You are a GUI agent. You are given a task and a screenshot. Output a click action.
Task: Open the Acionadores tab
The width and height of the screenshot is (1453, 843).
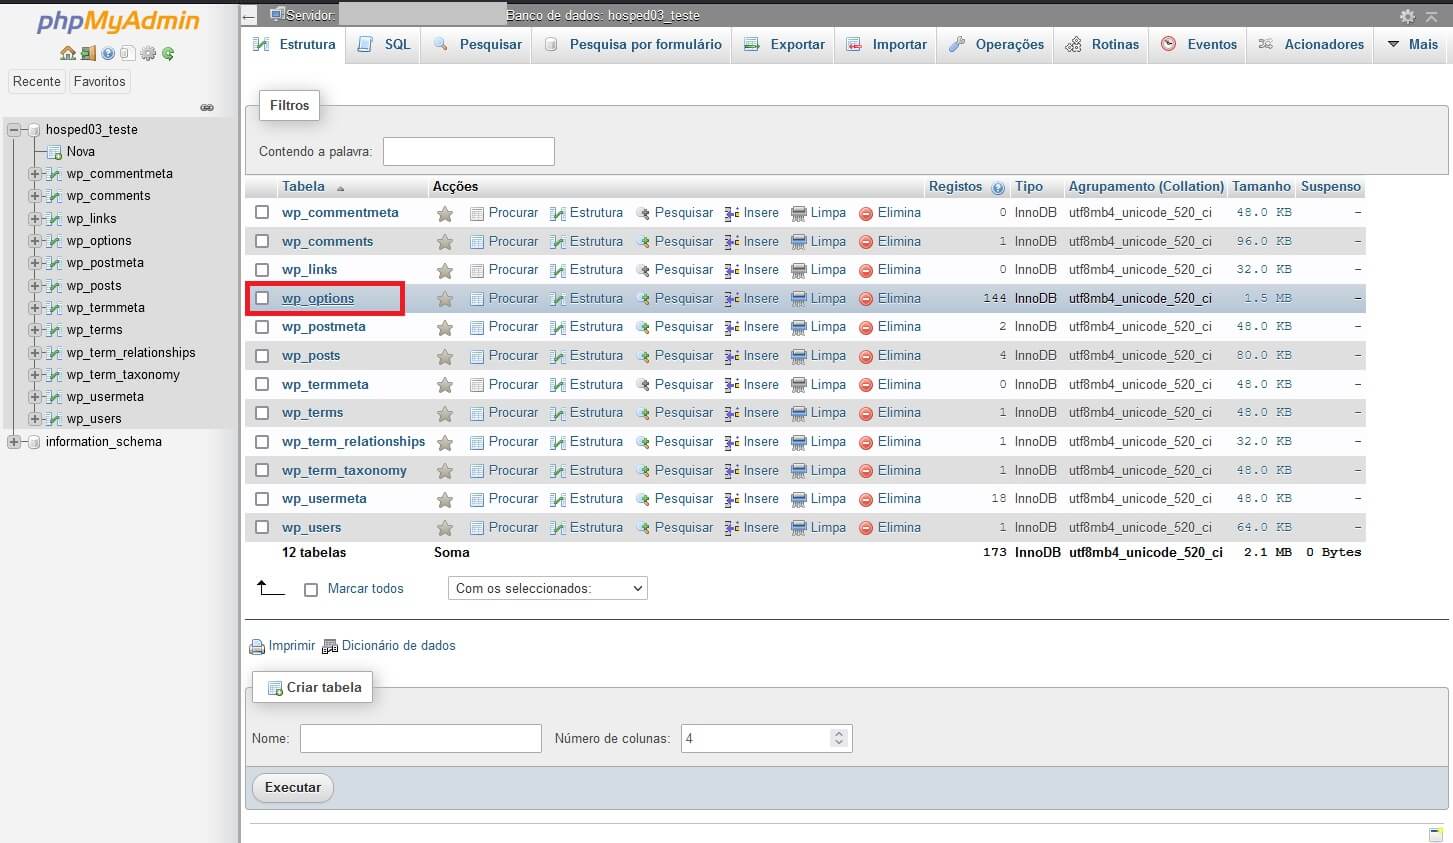[x=1311, y=44]
